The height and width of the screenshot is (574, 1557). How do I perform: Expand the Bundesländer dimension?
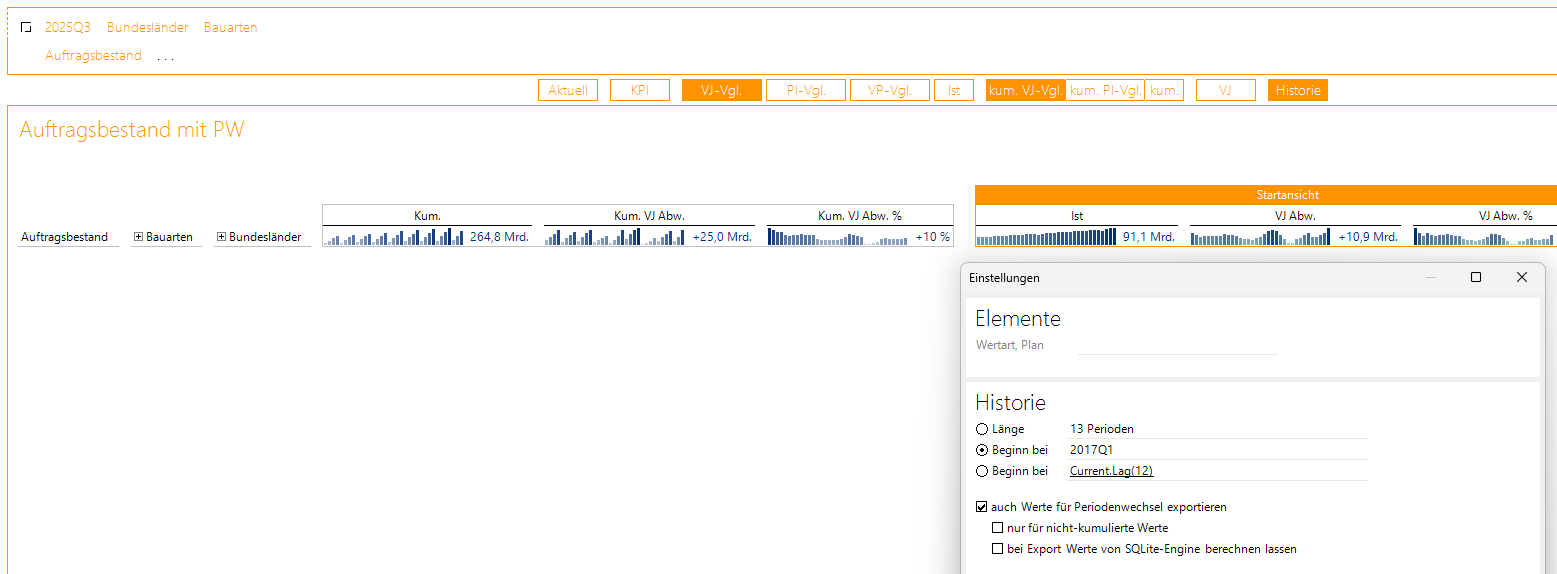[221, 237]
